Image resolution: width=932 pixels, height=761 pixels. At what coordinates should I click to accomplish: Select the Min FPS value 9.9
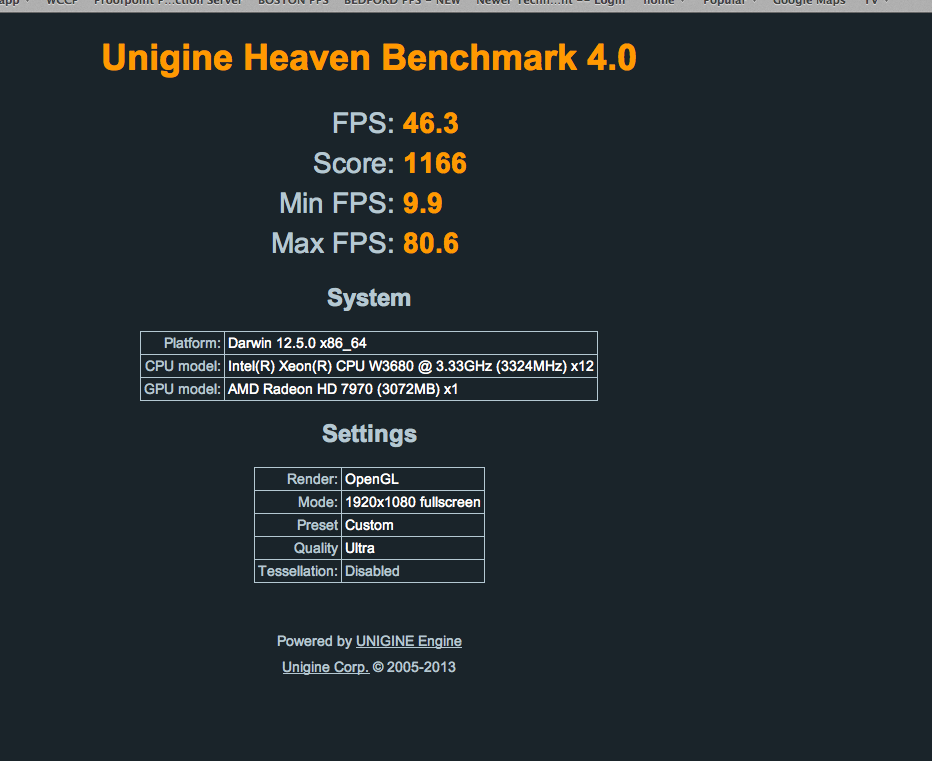[423, 203]
